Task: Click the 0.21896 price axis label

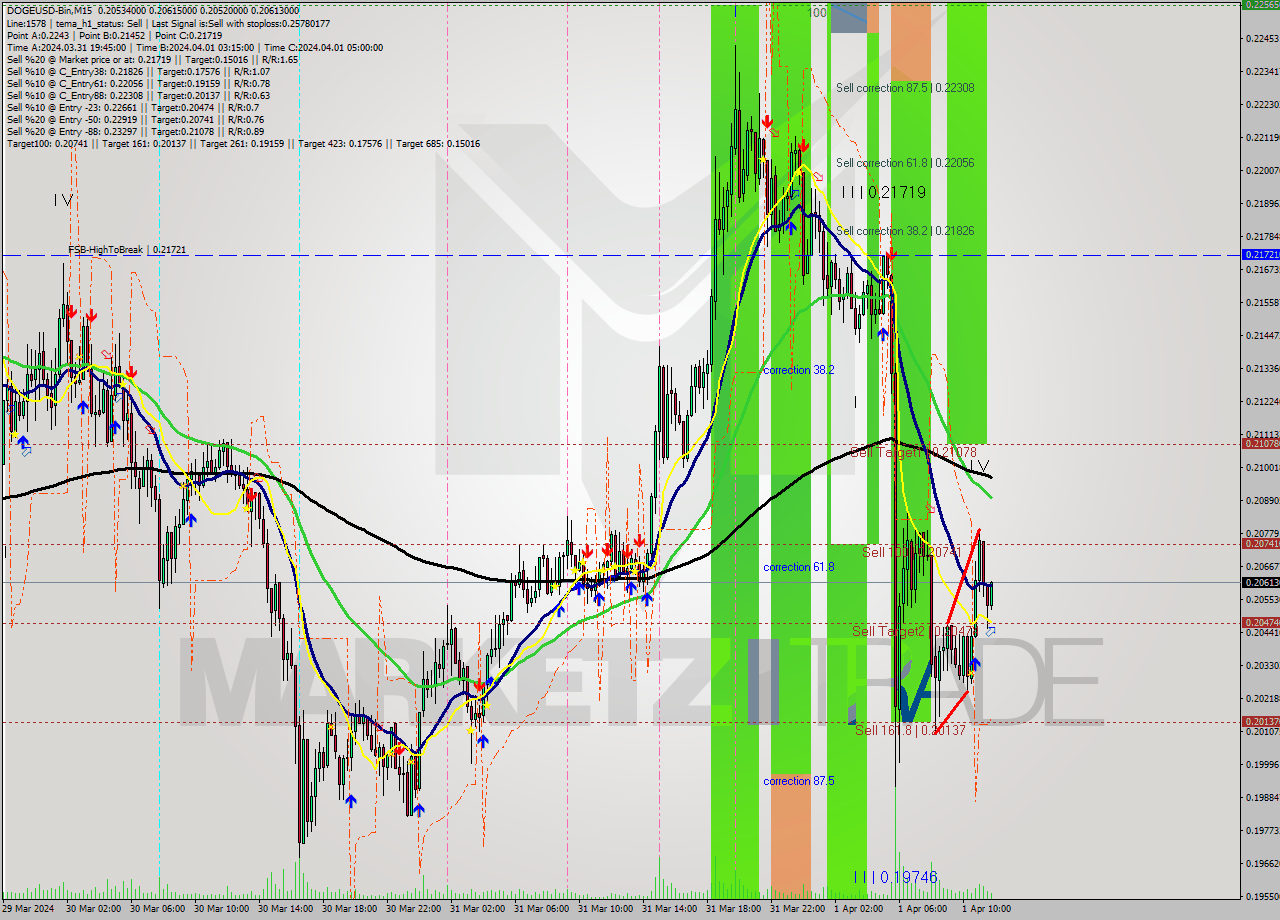Action: pyautogui.click(x=1264, y=203)
